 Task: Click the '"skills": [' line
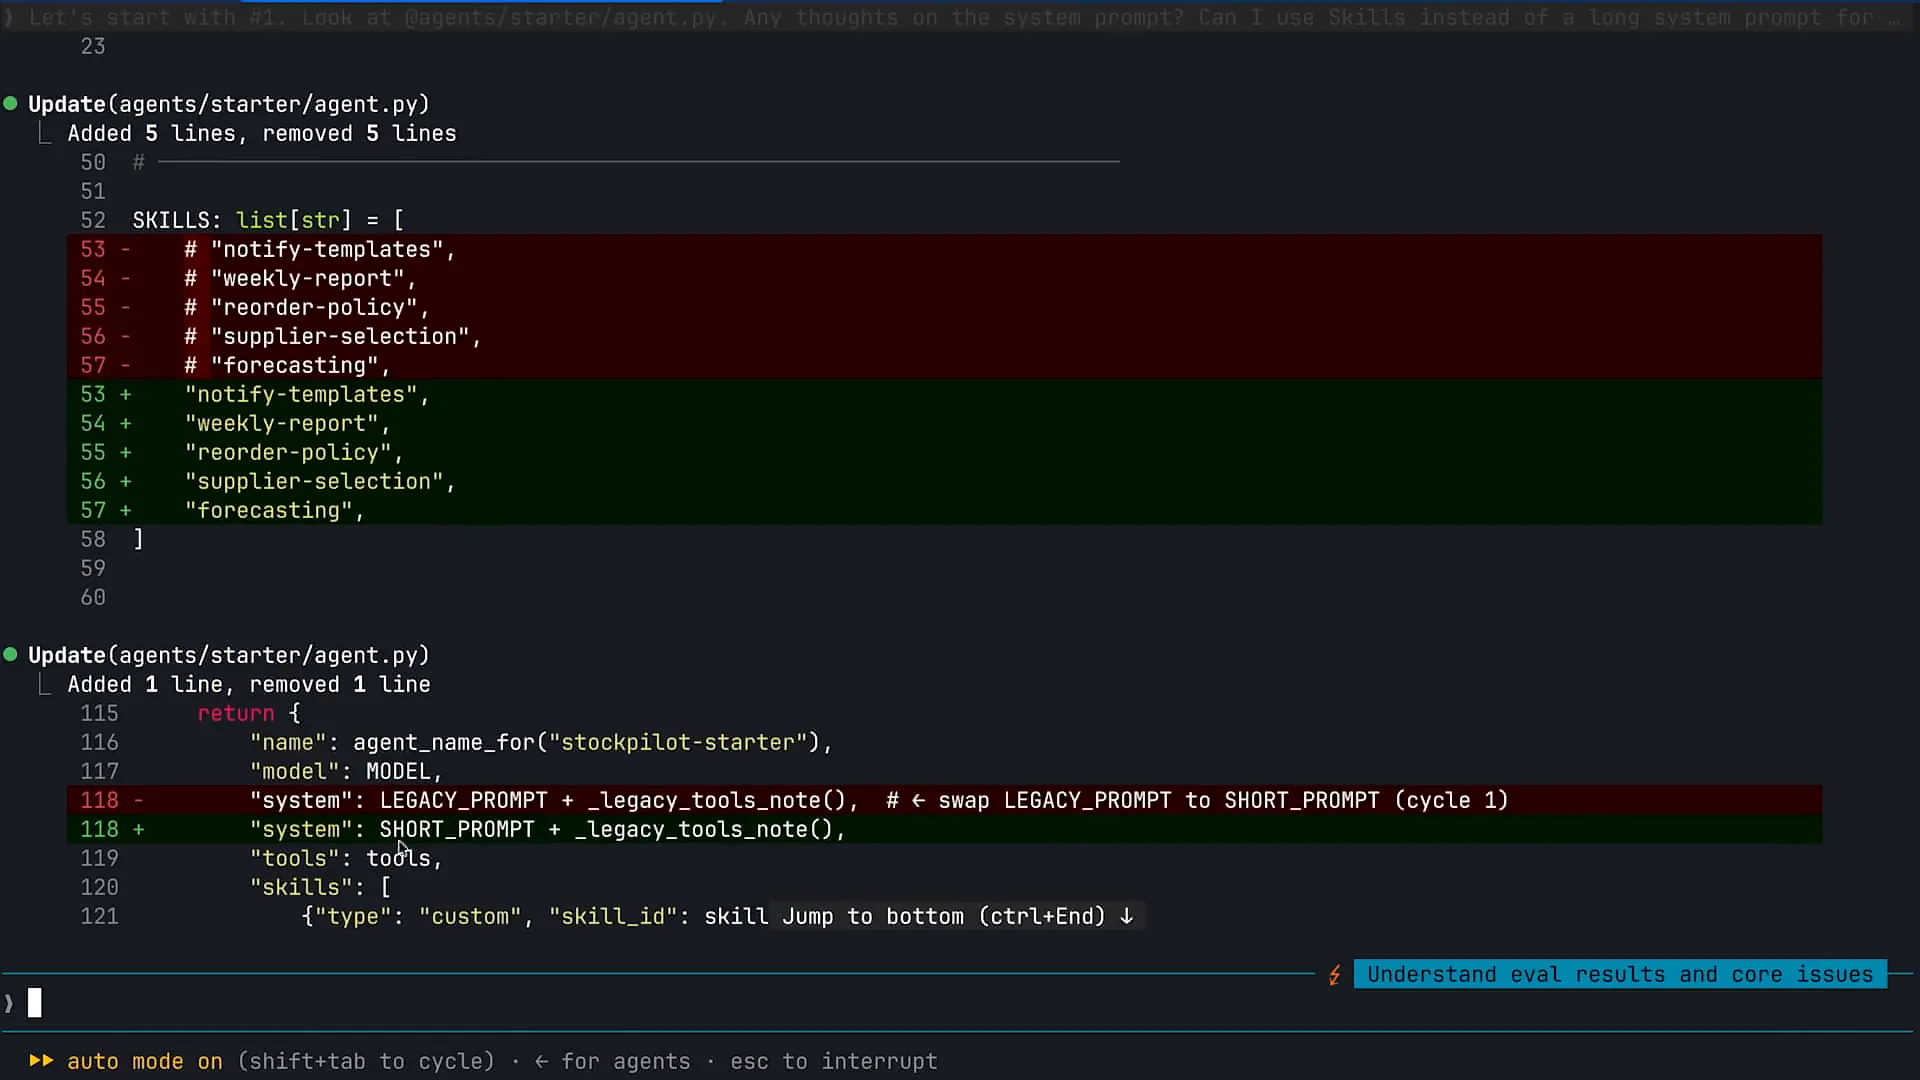(x=320, y=887)
